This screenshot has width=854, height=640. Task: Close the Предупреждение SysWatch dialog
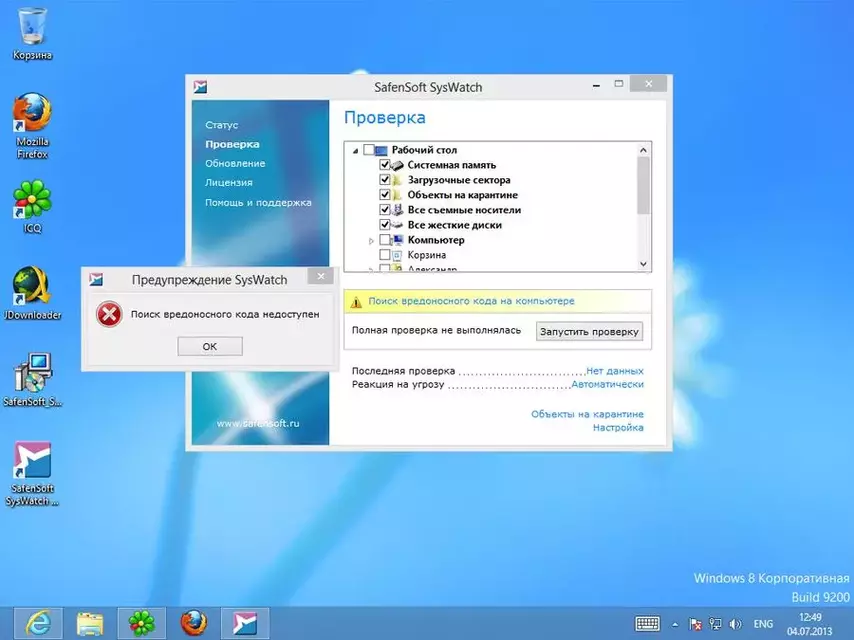[x=321, y=276]
